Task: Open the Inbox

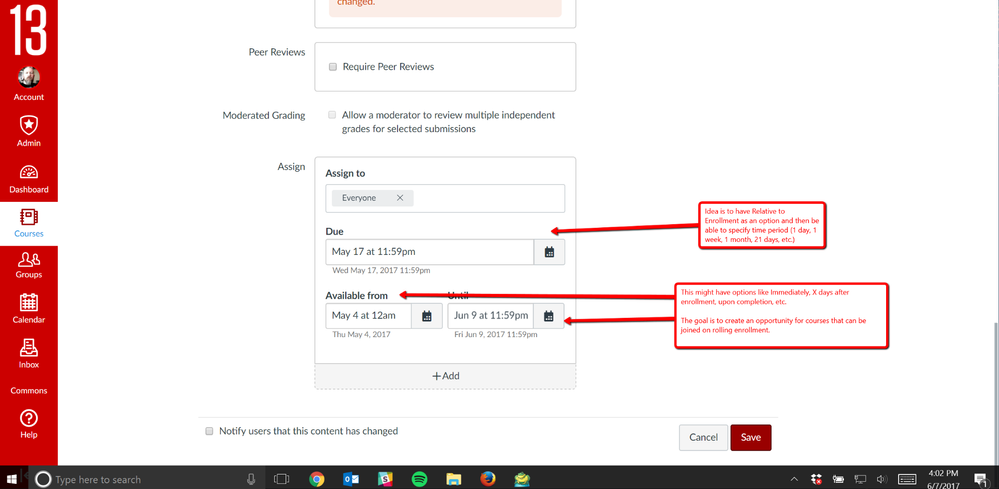Action: pos(28,354)
